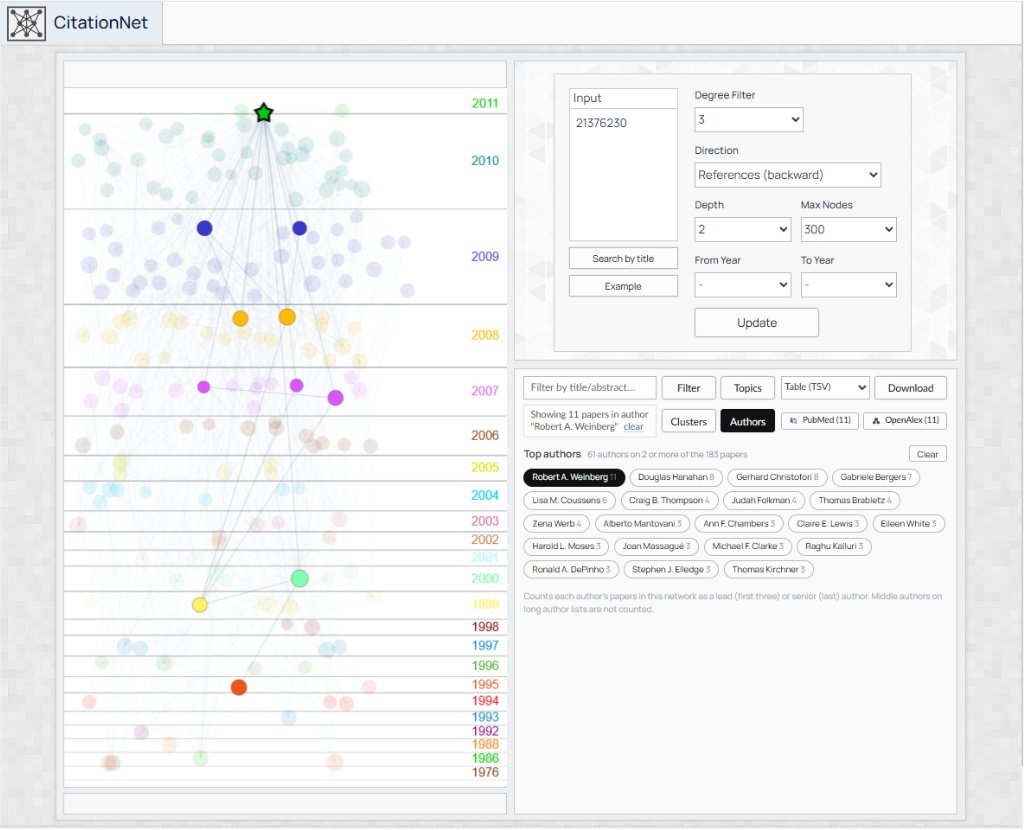Click the CitationNet network logo icon
The image size is (1024, 830).
click(26, 23)
